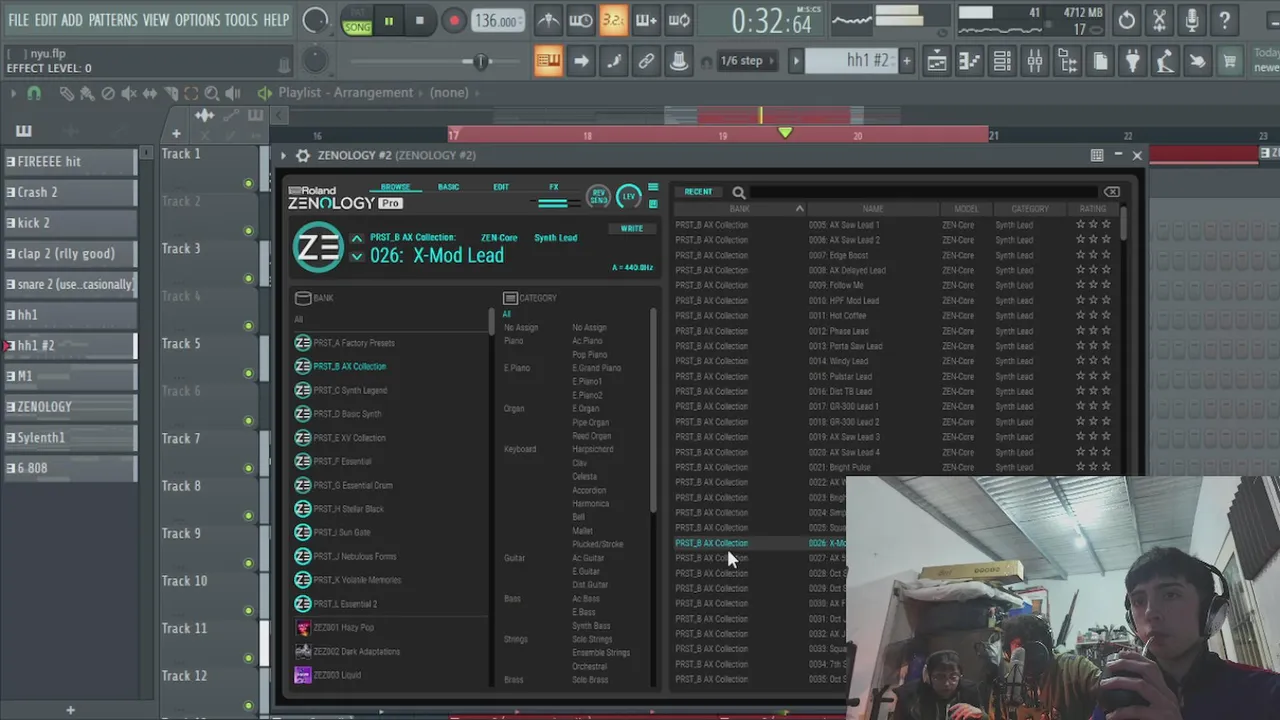Open the Mixer view icon

1035,62
